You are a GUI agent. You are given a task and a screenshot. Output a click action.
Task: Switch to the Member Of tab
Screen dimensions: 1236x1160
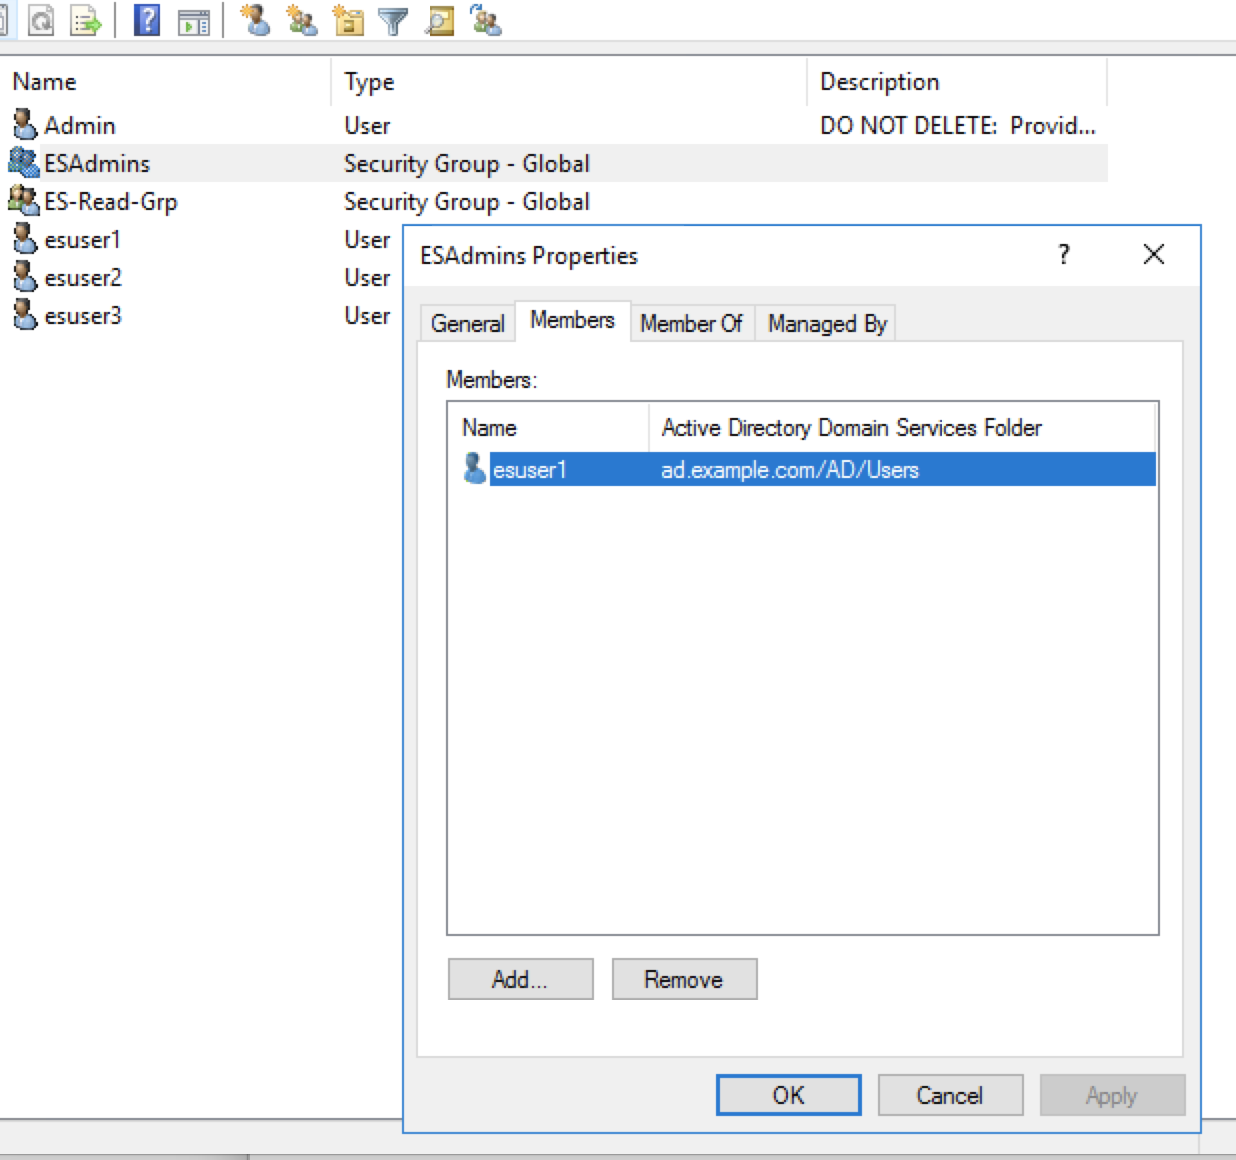[x=691, y=323]
